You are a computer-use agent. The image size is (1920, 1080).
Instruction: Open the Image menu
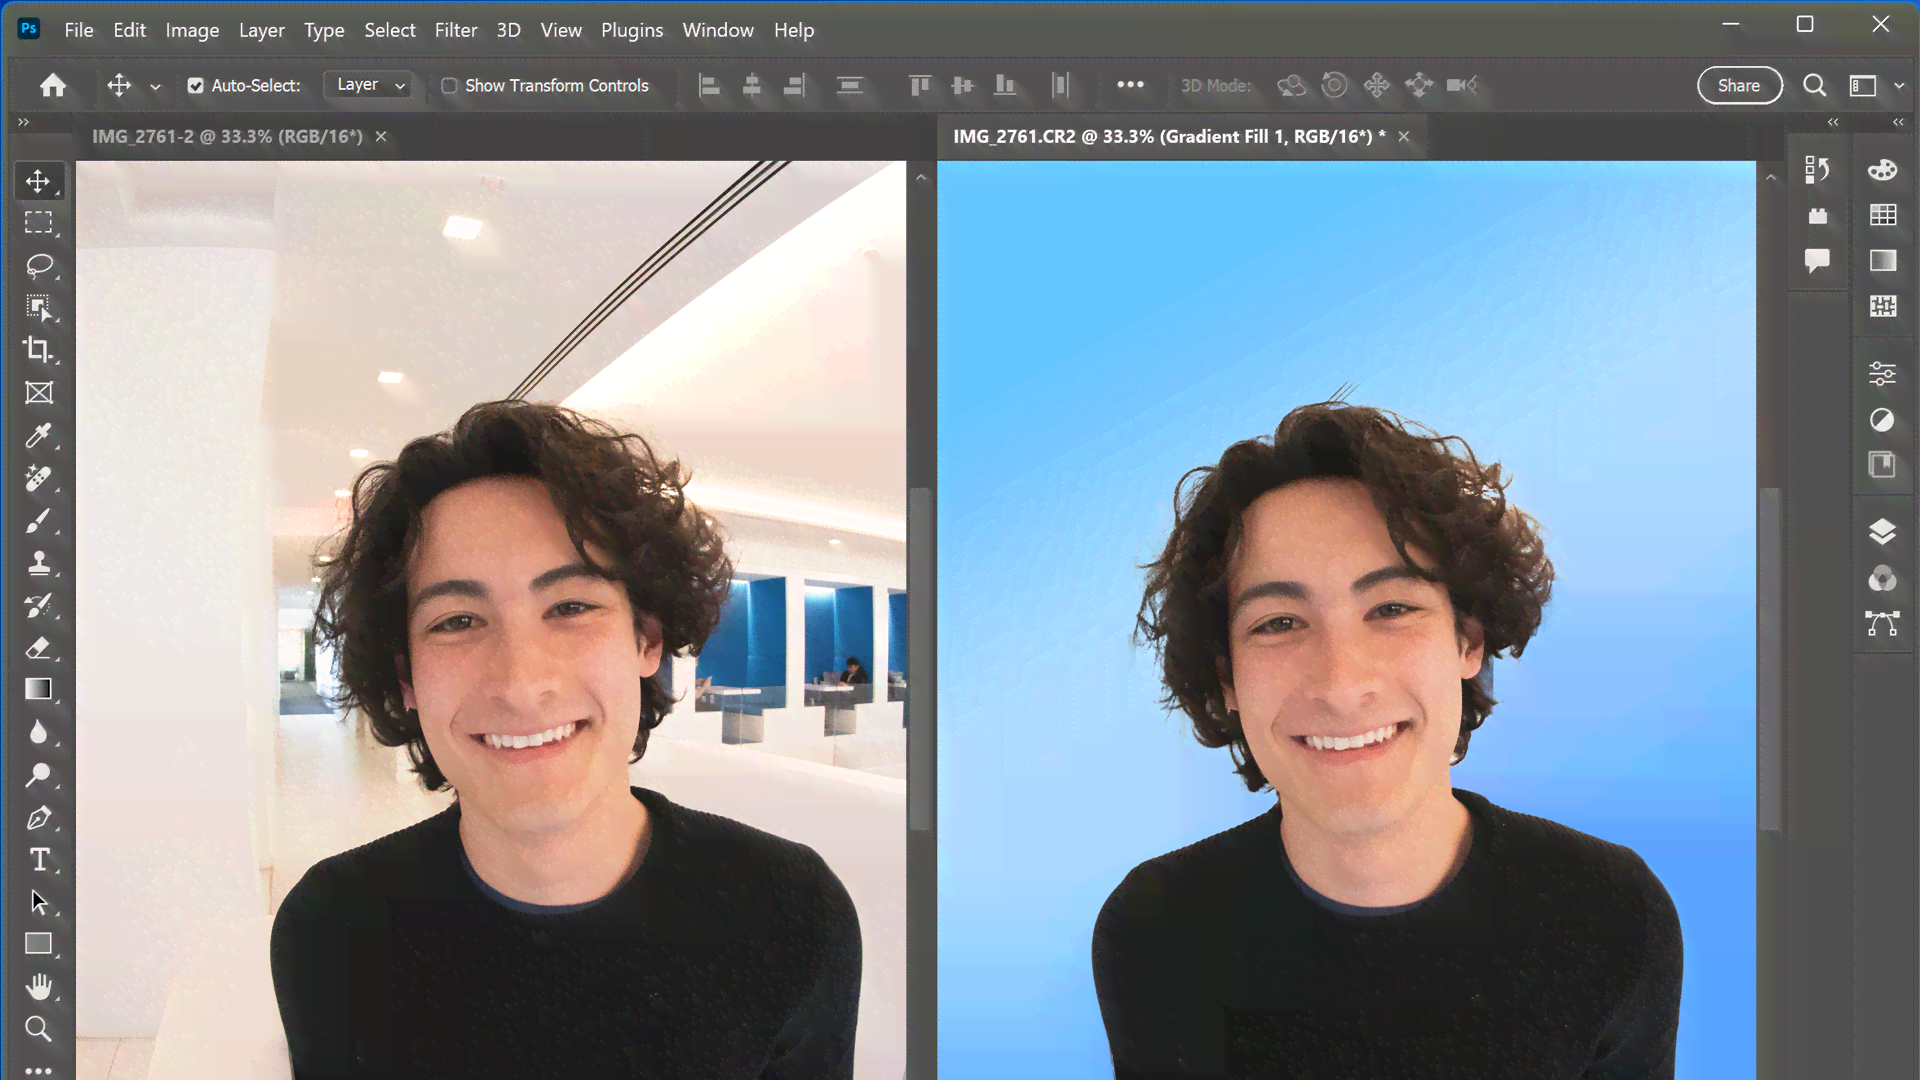pyautogui.click(x=192, y=30)
